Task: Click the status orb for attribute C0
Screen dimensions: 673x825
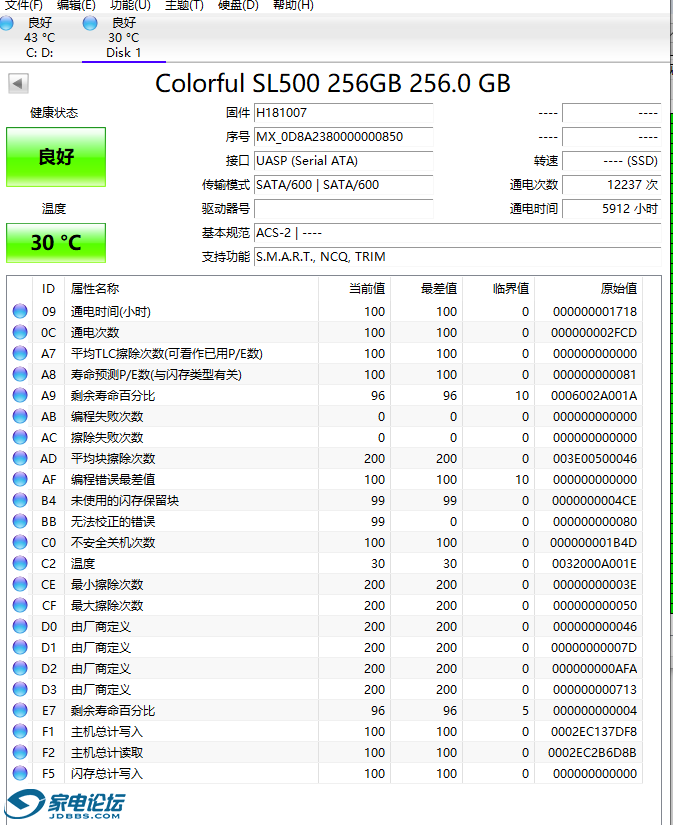Action: [x=20, y=542]
